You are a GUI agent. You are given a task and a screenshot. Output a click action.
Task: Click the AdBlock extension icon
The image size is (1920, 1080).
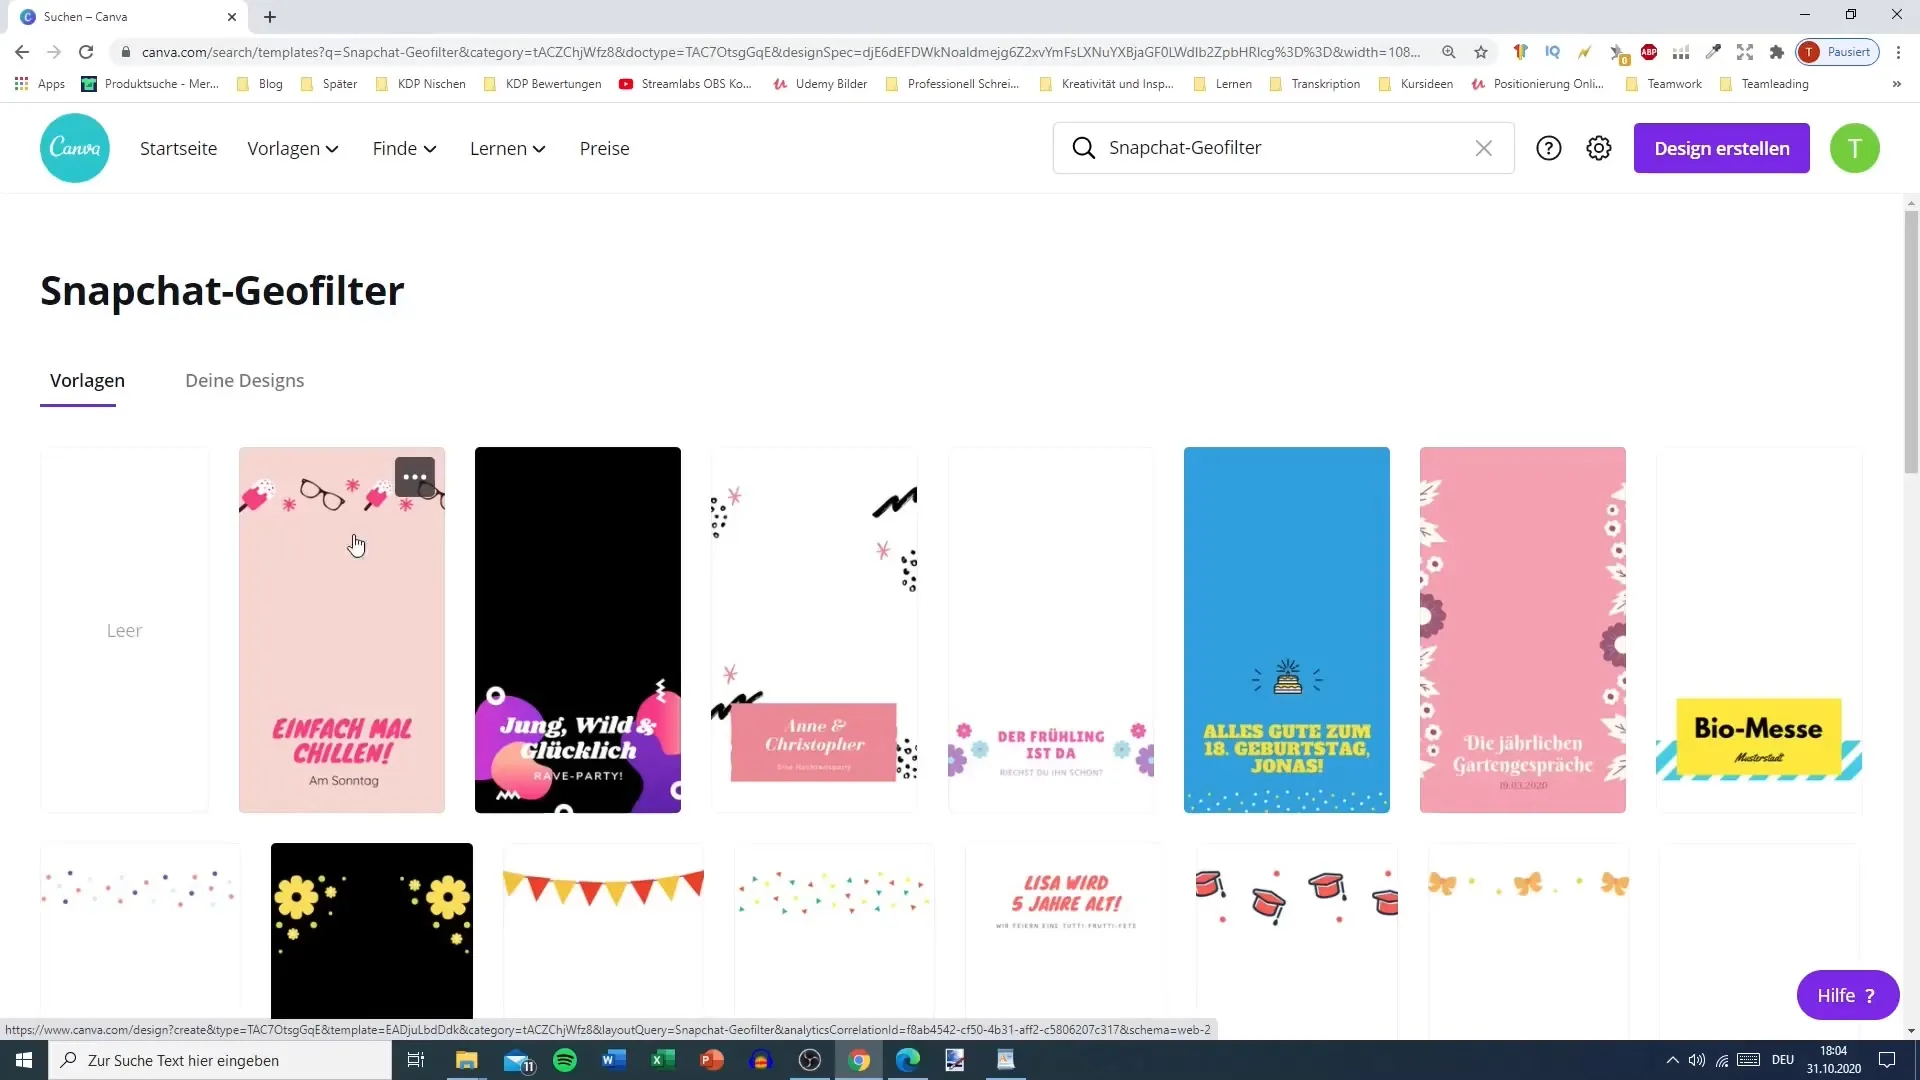(x=1649, y=52)
